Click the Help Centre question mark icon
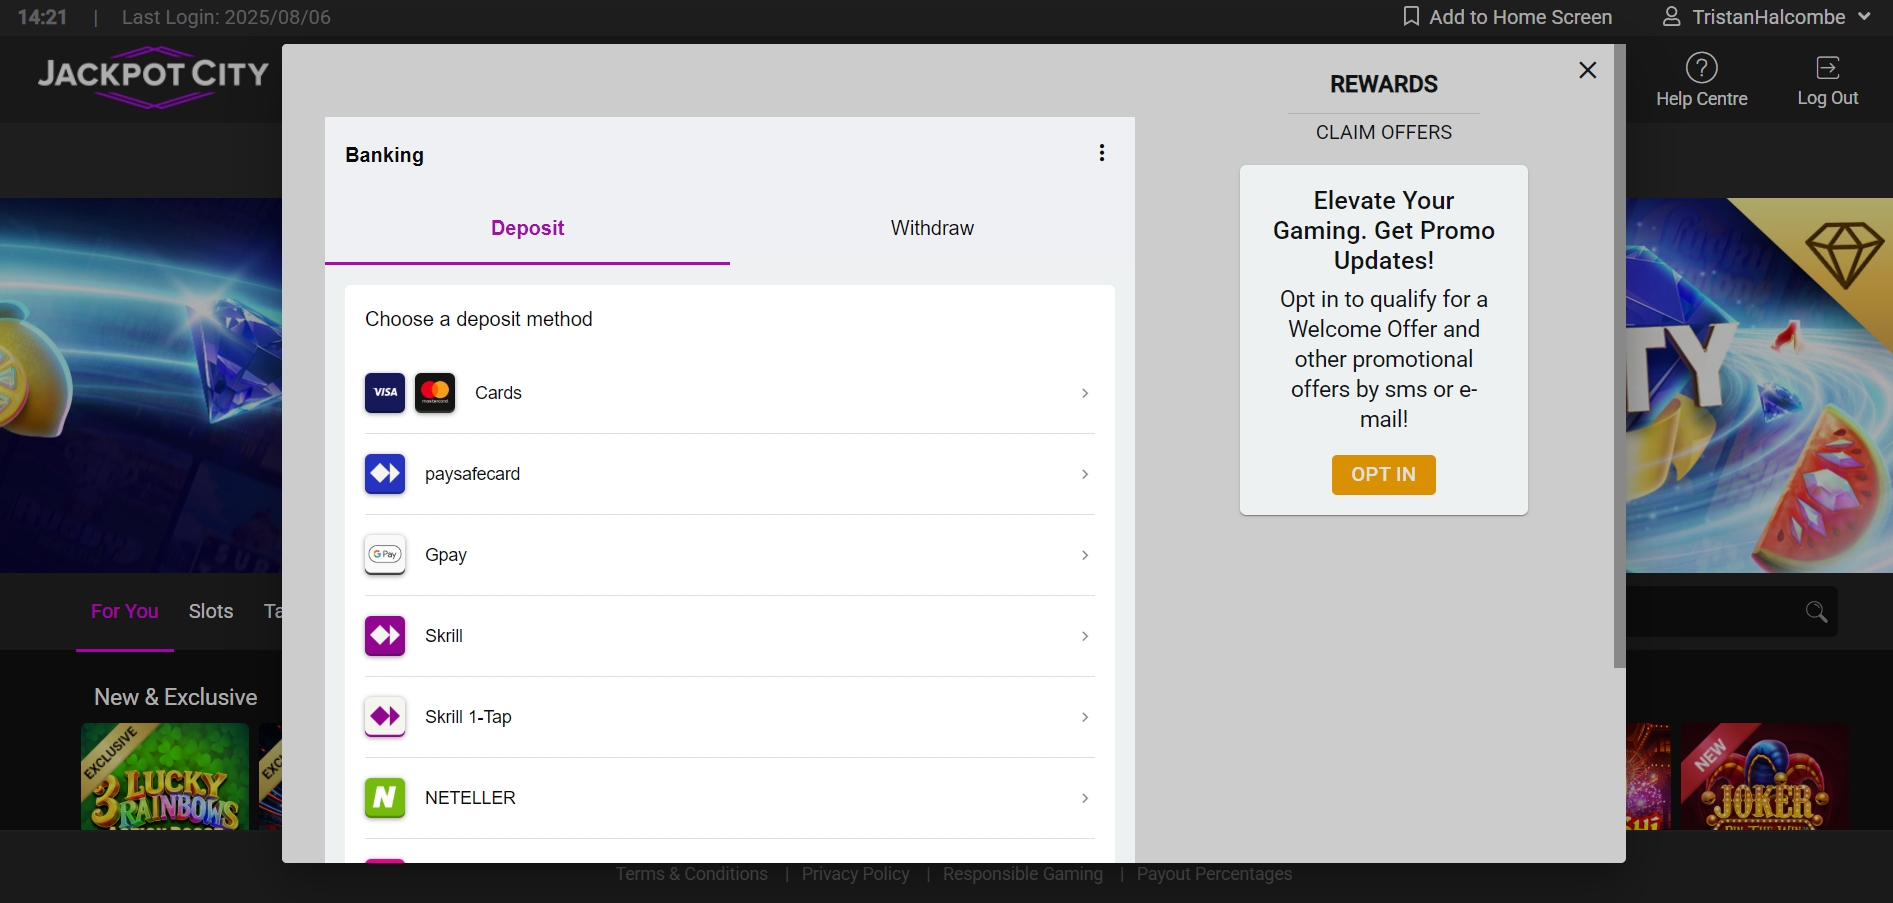Screen dimensions: 1893x903 pos(1702,67)
